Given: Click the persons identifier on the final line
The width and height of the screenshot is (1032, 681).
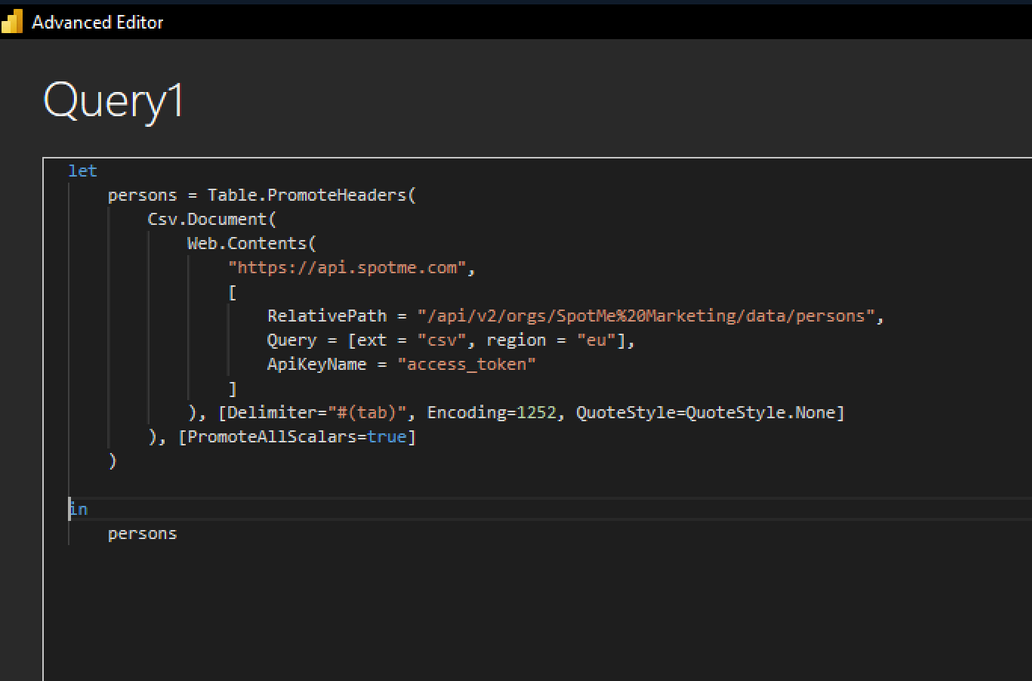Looking at the screenshot, I should [142, 534].
